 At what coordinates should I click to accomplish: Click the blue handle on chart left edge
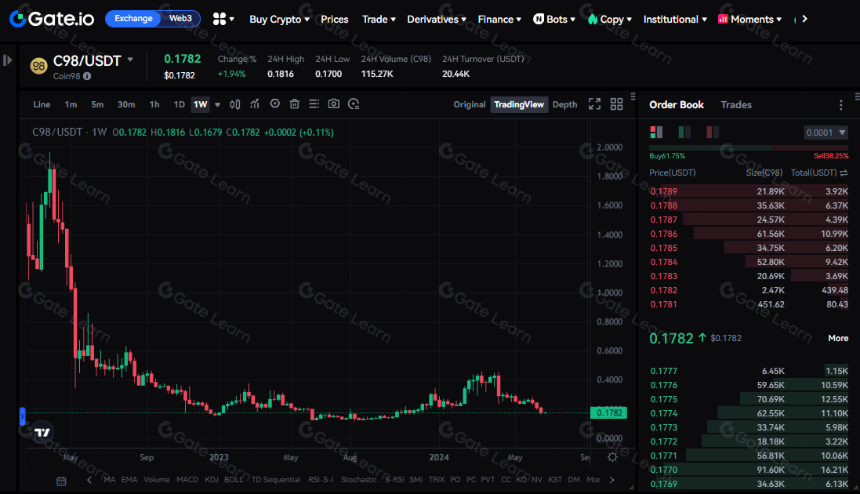point(22,416)
